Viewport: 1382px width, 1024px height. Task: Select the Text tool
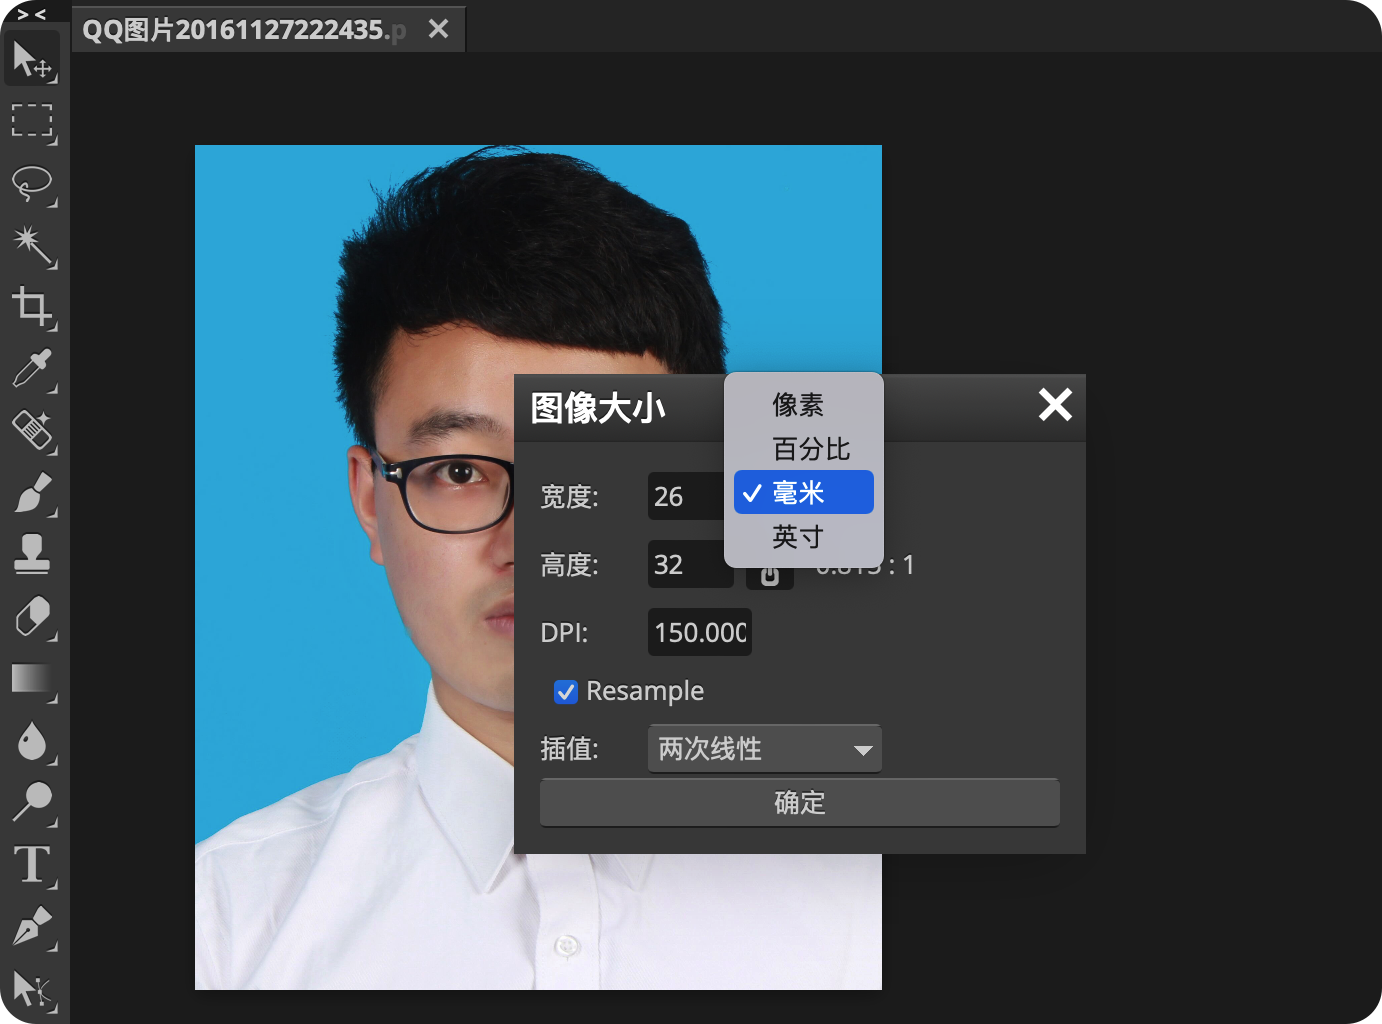click(33, 866)
